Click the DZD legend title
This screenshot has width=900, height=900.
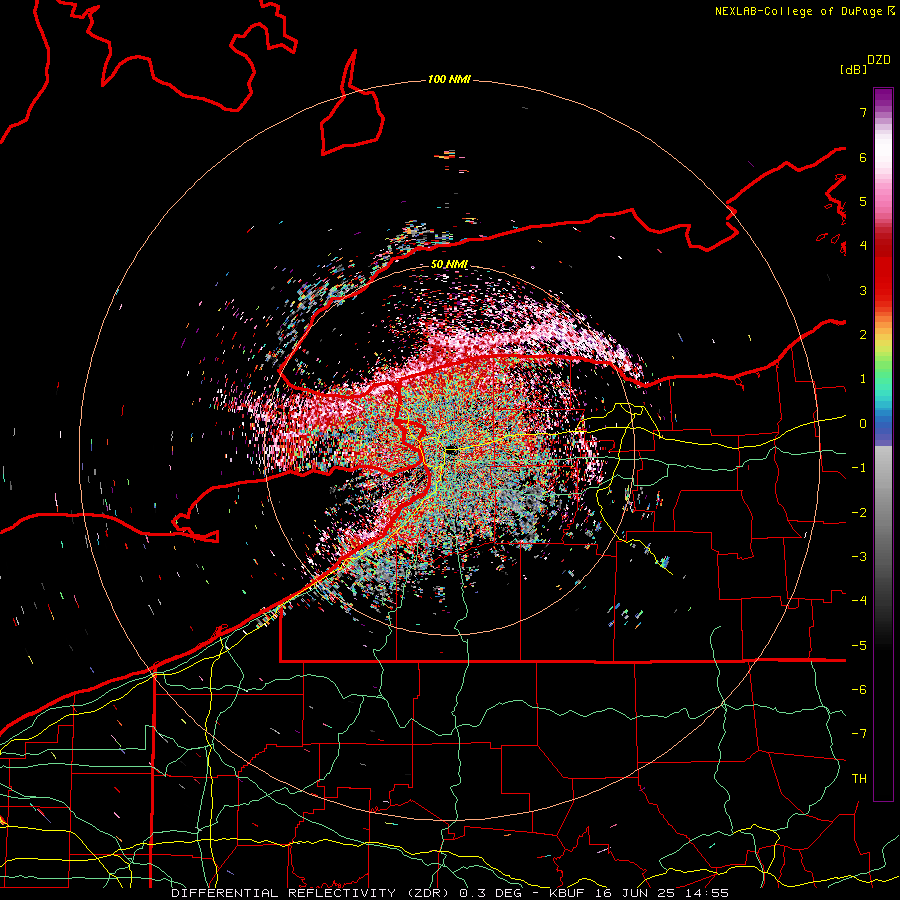click(879, 60)
